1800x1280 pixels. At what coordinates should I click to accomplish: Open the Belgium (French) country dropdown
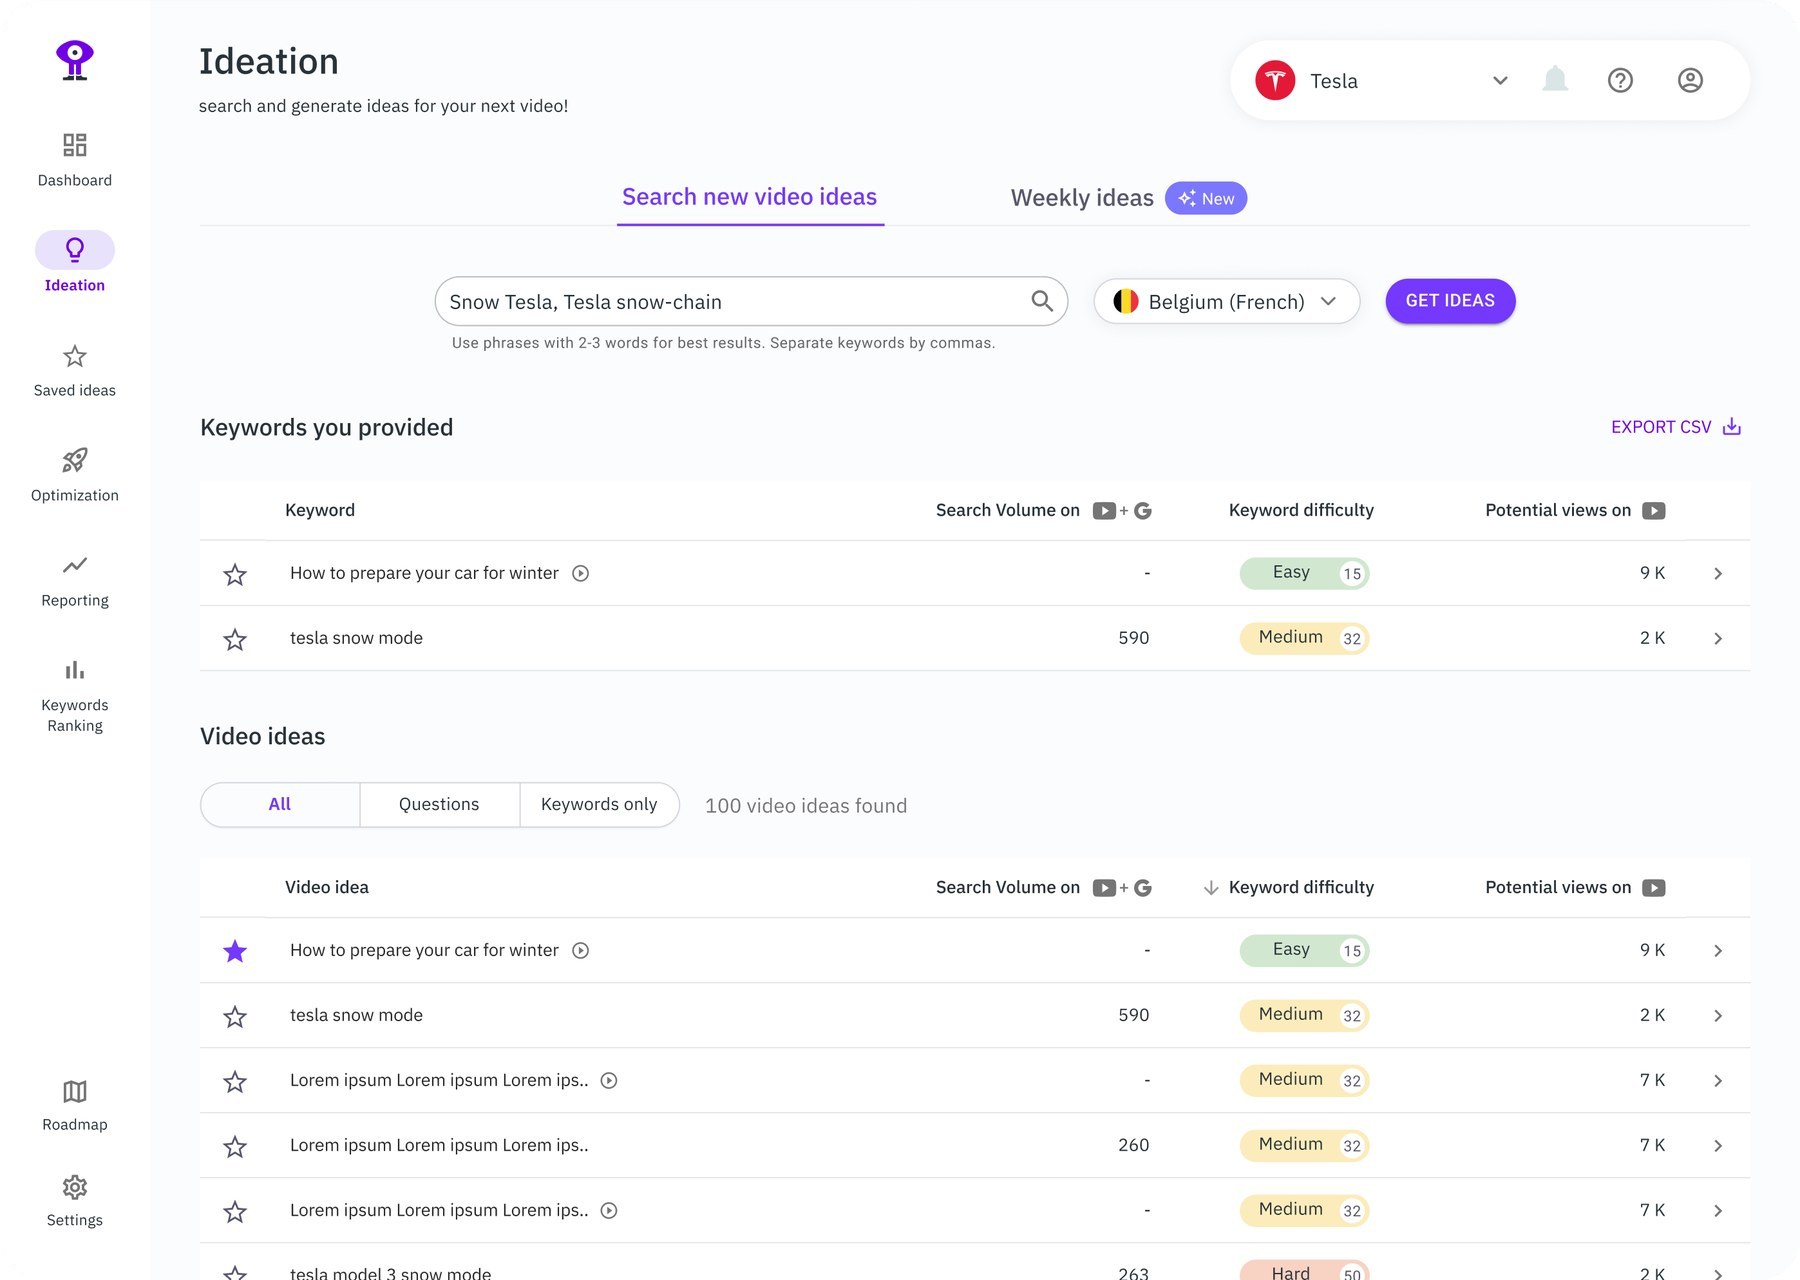1227,301
